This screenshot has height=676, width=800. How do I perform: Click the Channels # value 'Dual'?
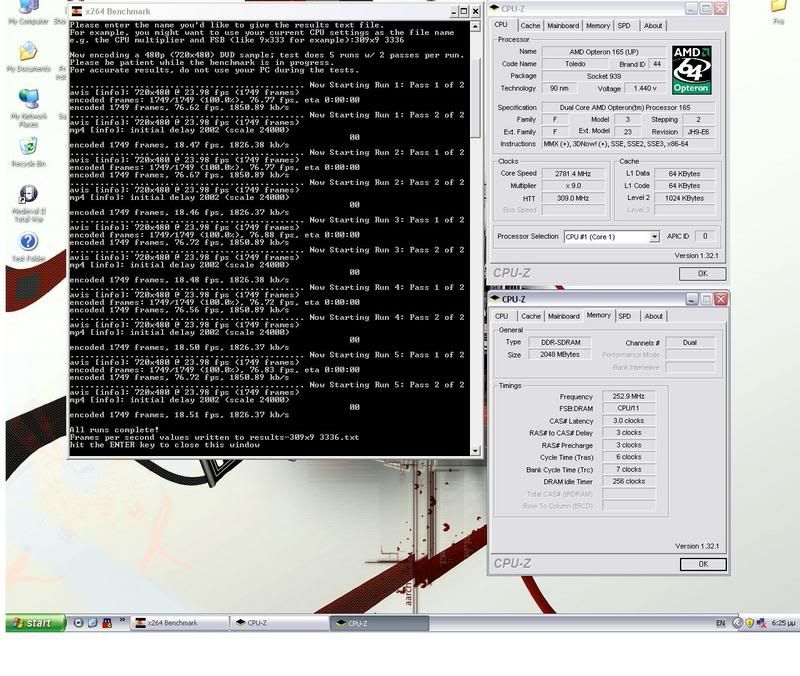click(690, 342)
